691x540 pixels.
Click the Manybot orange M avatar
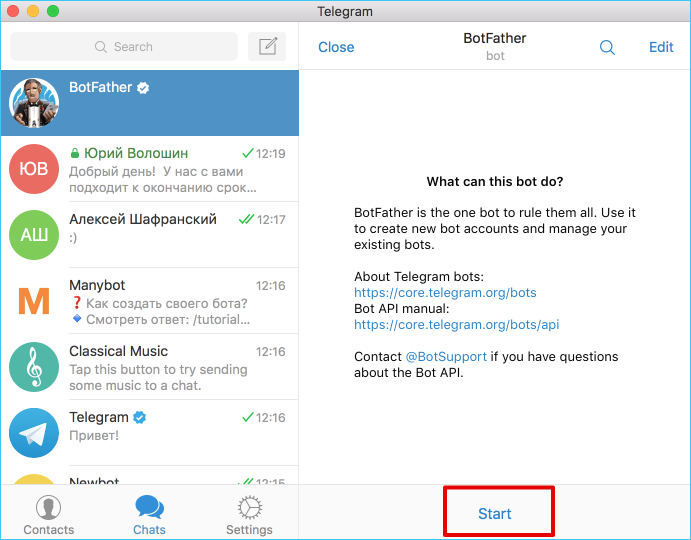coord(34,301)
